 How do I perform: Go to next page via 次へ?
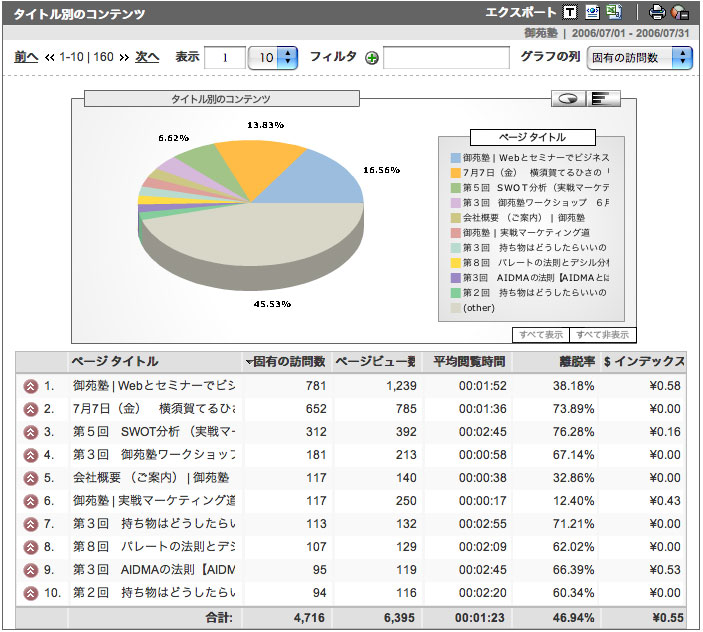pyautogui.click(x=147, y=57)
